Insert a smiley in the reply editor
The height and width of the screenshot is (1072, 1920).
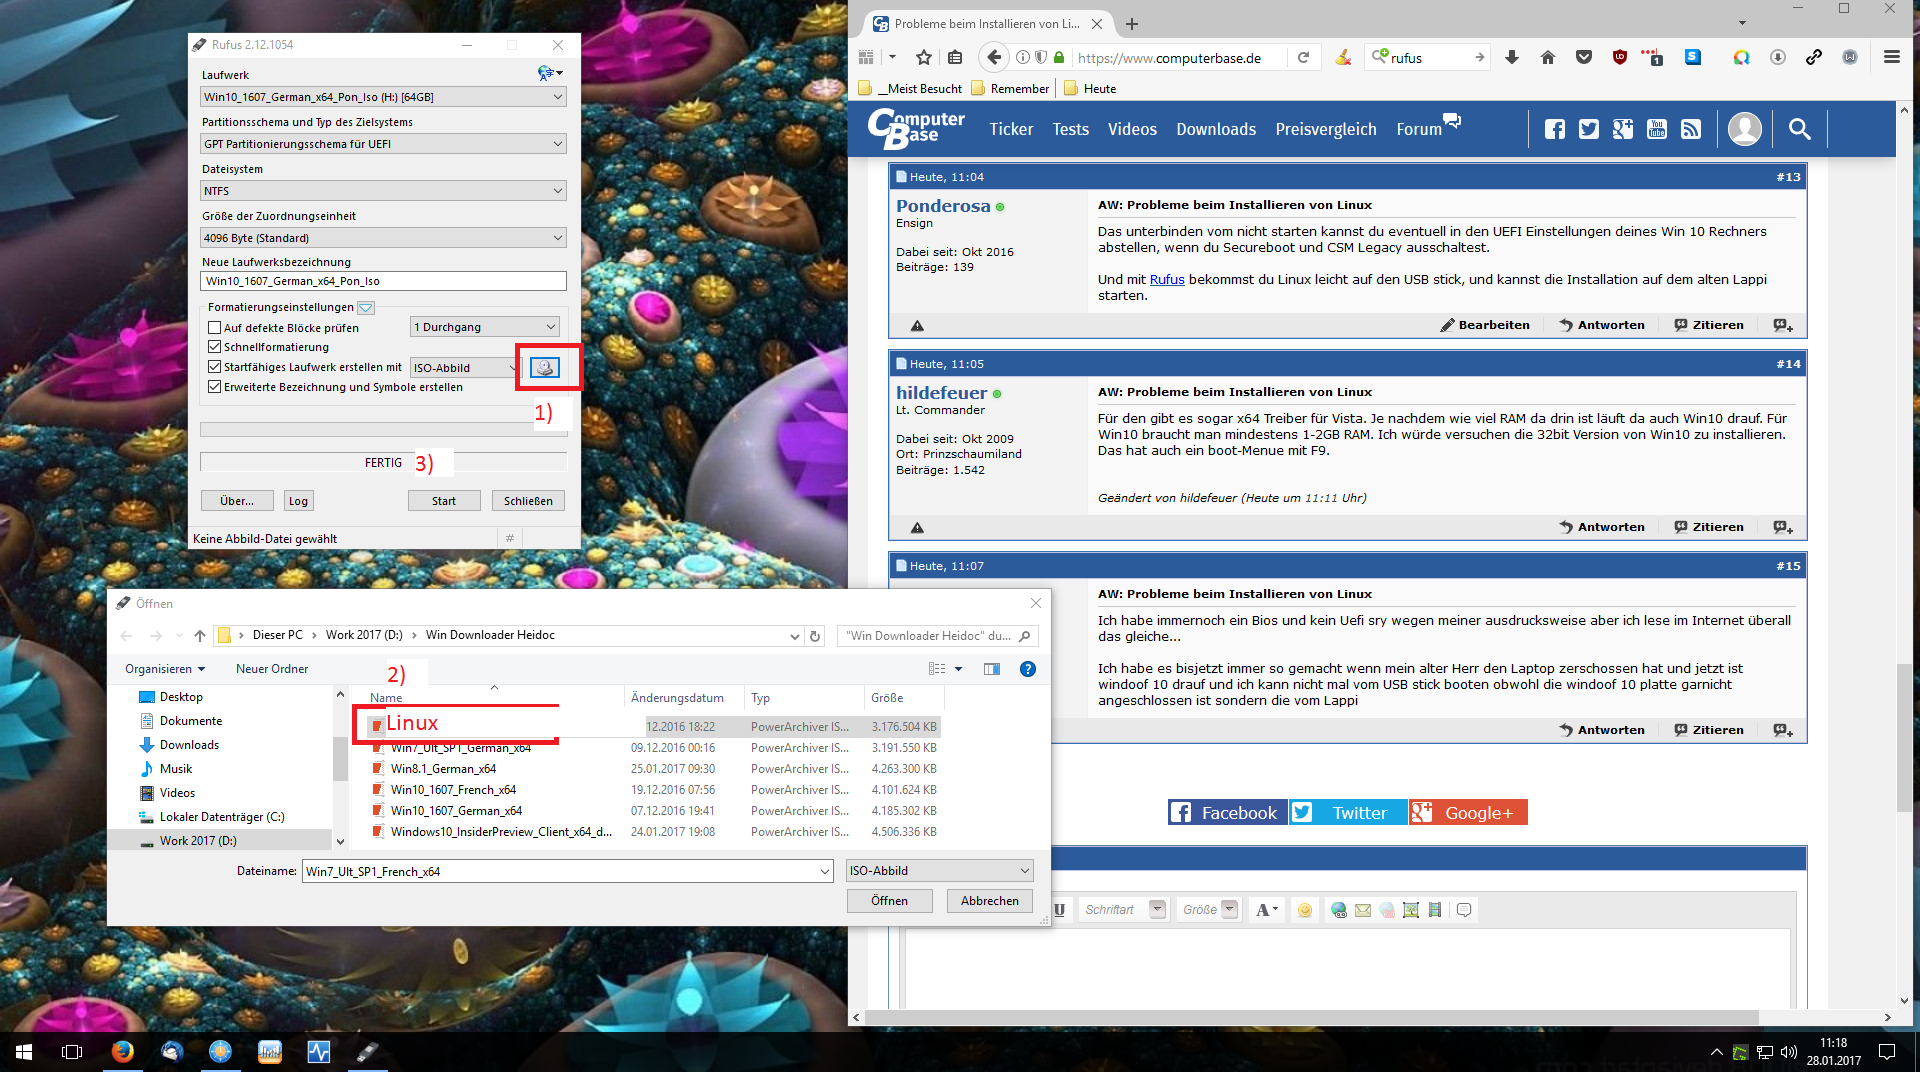(x=1304, y=910)
